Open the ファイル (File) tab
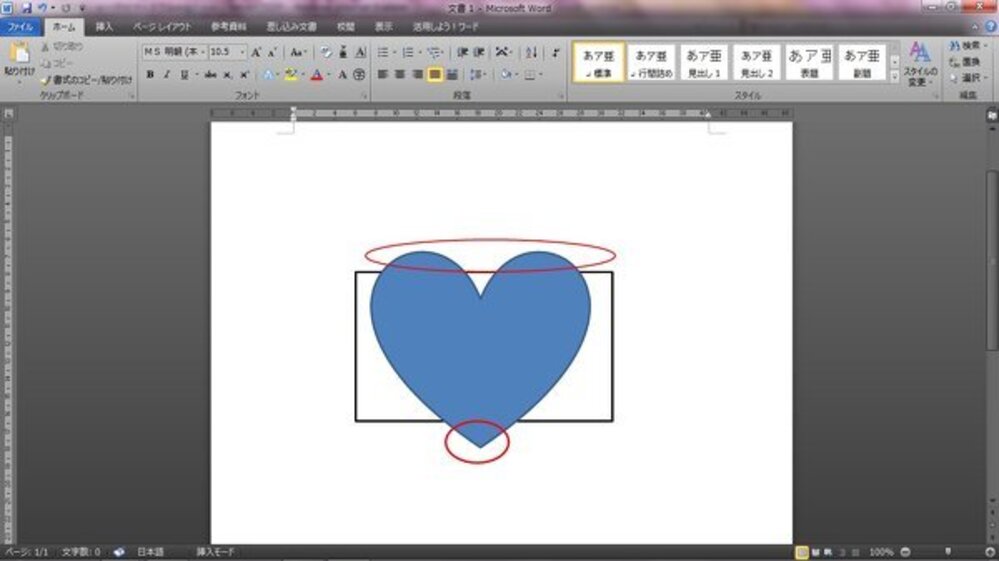Image resolution: width=999 pixels, height=561 pixels. (22, 27)
